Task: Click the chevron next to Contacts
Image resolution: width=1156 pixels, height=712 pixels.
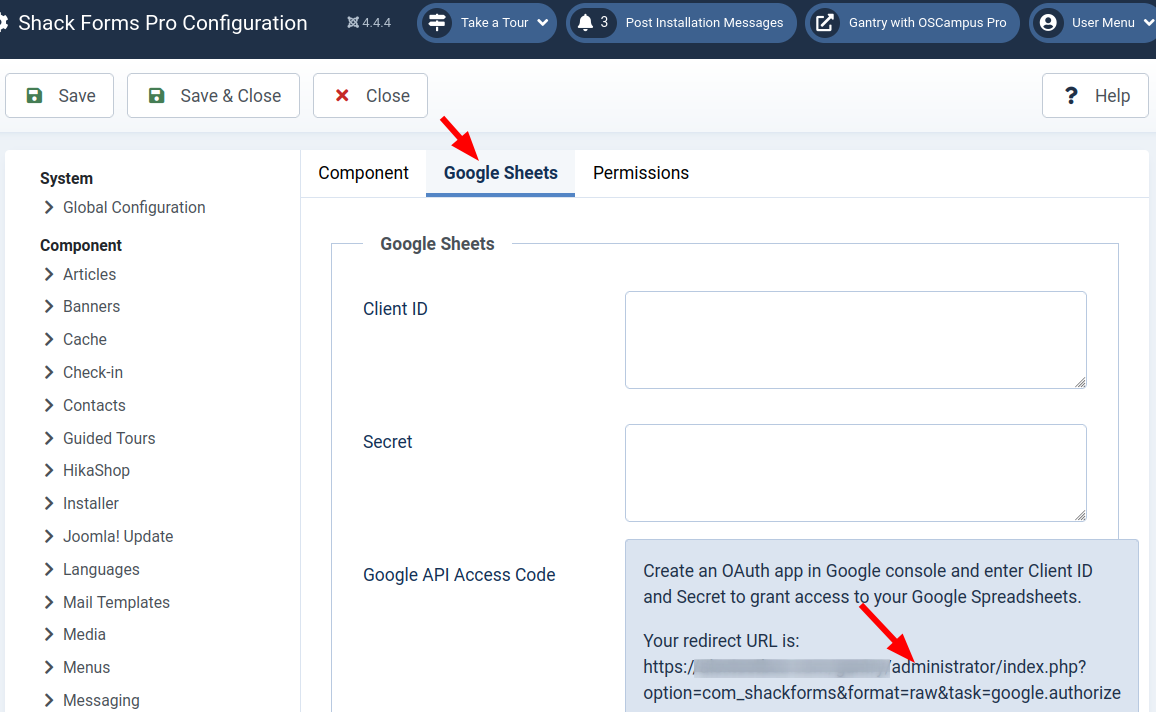Action: 49,405
